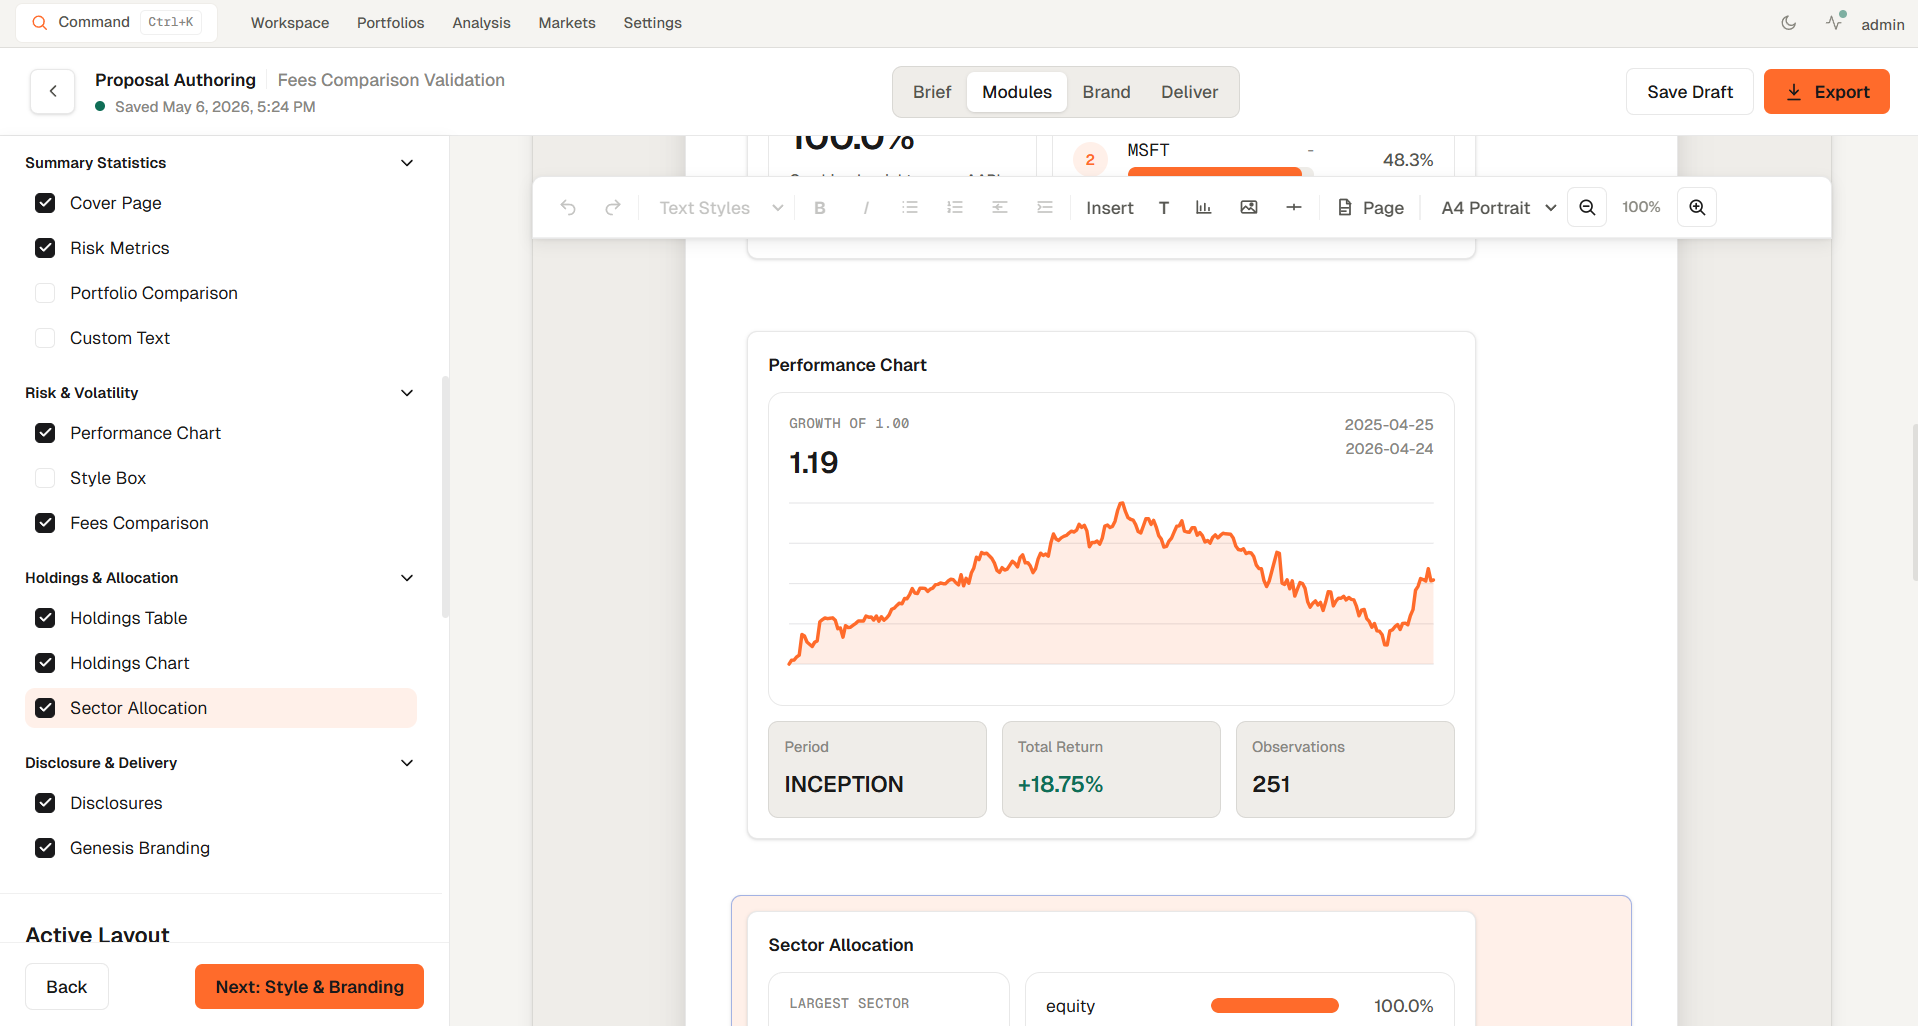Toggle bold formatting in editor toolbar
Viewport: 1918px width, 1026px height.
pyautogui.click(x=820, y=208)
